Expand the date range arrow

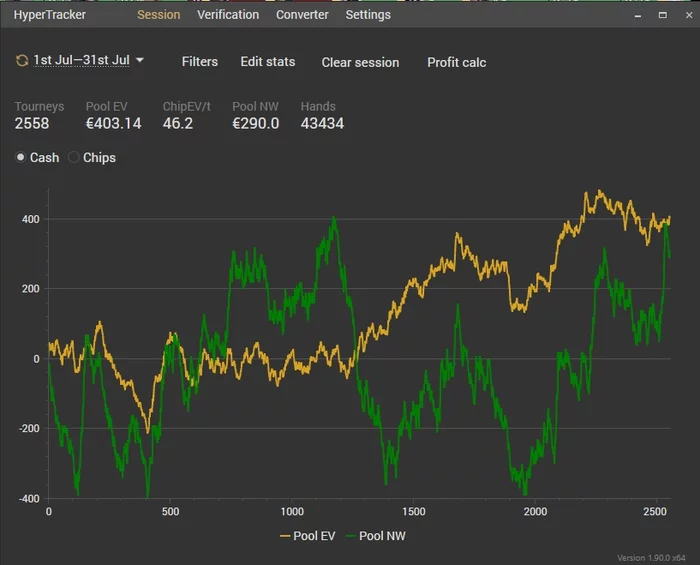click(x=140, y=60)
